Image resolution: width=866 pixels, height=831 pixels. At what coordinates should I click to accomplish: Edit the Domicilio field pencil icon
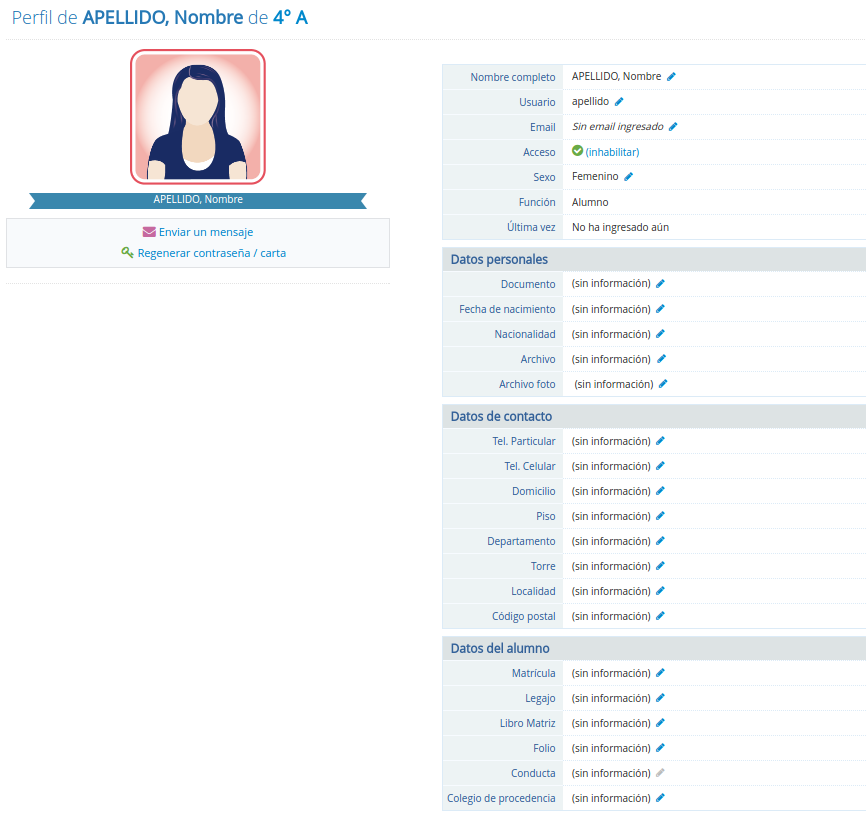(x=660, y=491)
